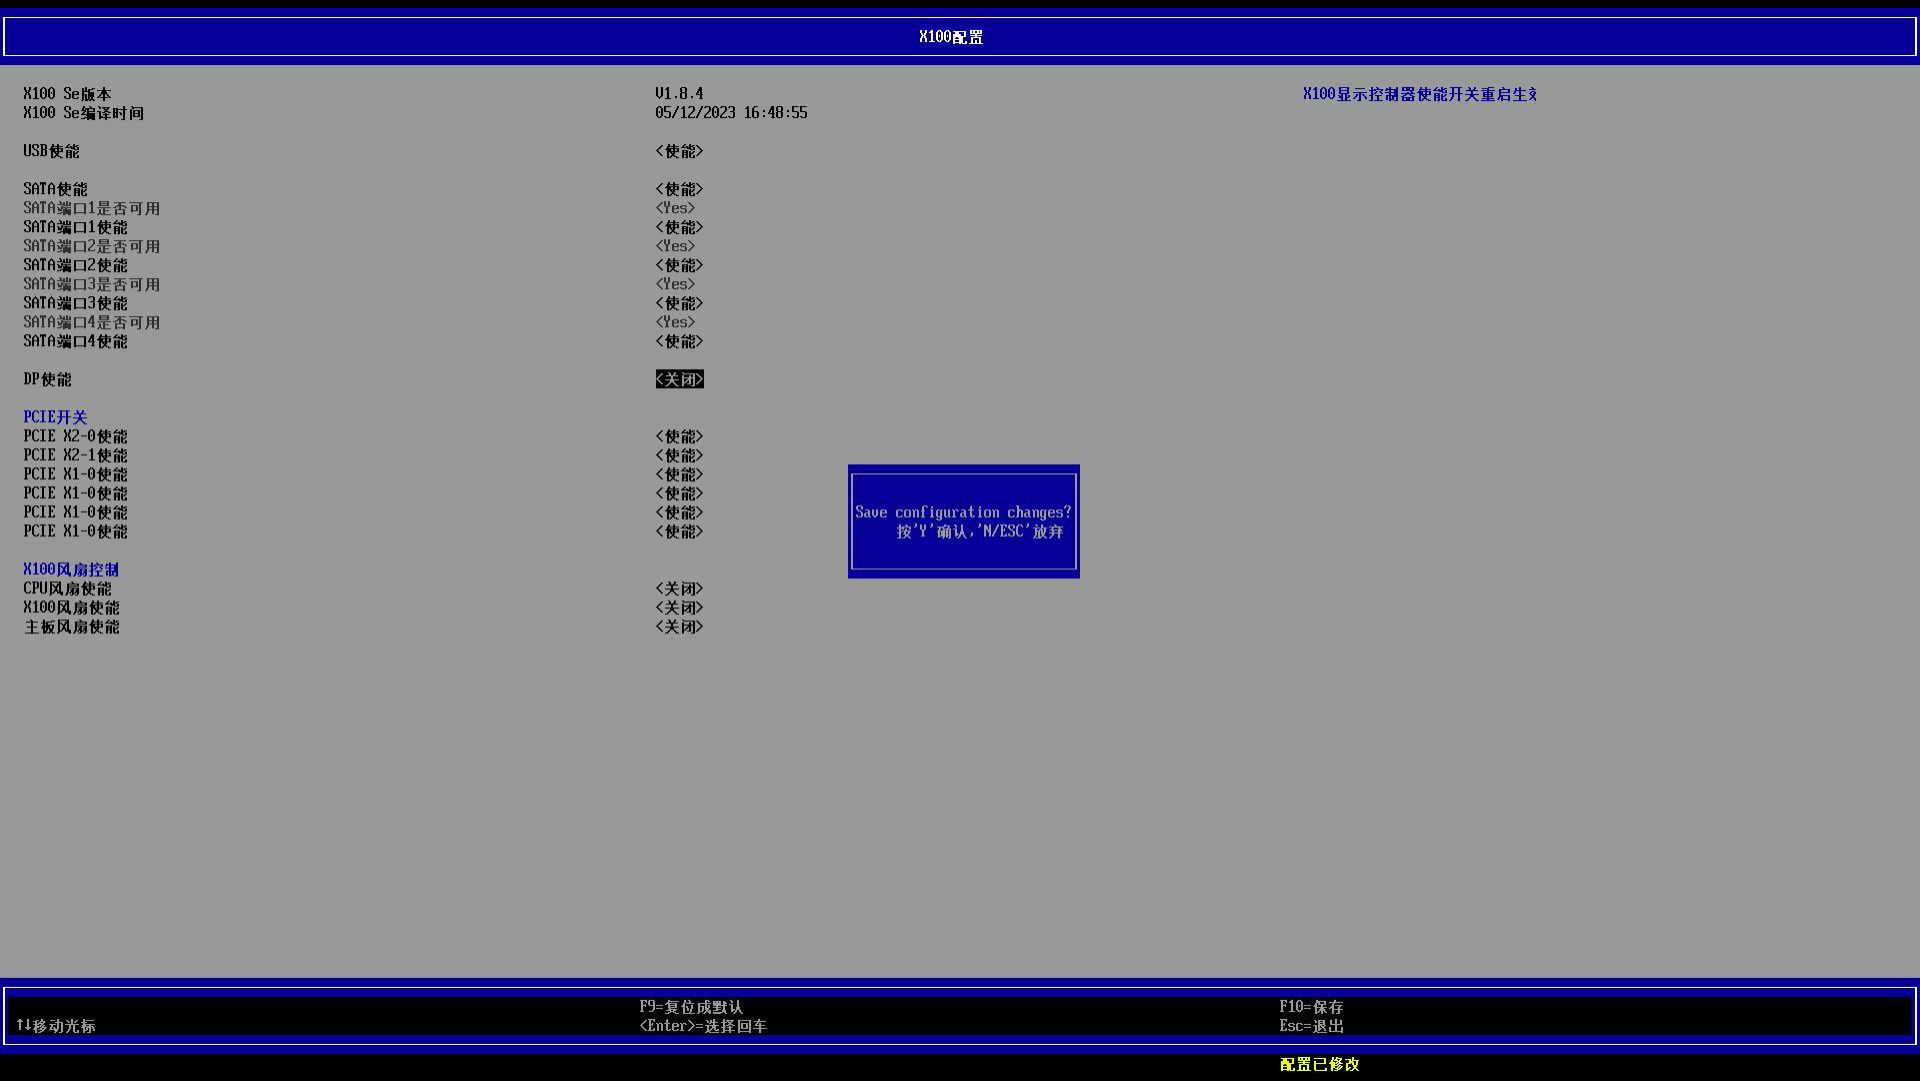Click the X100配置 title bar
The width and height of the screenshot is (1920, 1081).
click(x=960, y=37)
